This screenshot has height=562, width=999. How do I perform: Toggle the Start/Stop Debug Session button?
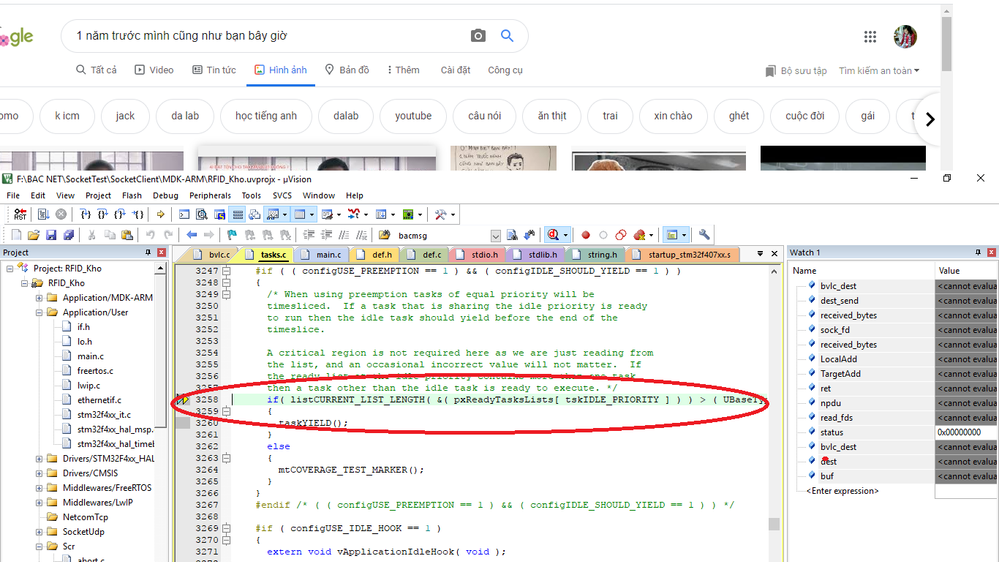coord(554,235)
